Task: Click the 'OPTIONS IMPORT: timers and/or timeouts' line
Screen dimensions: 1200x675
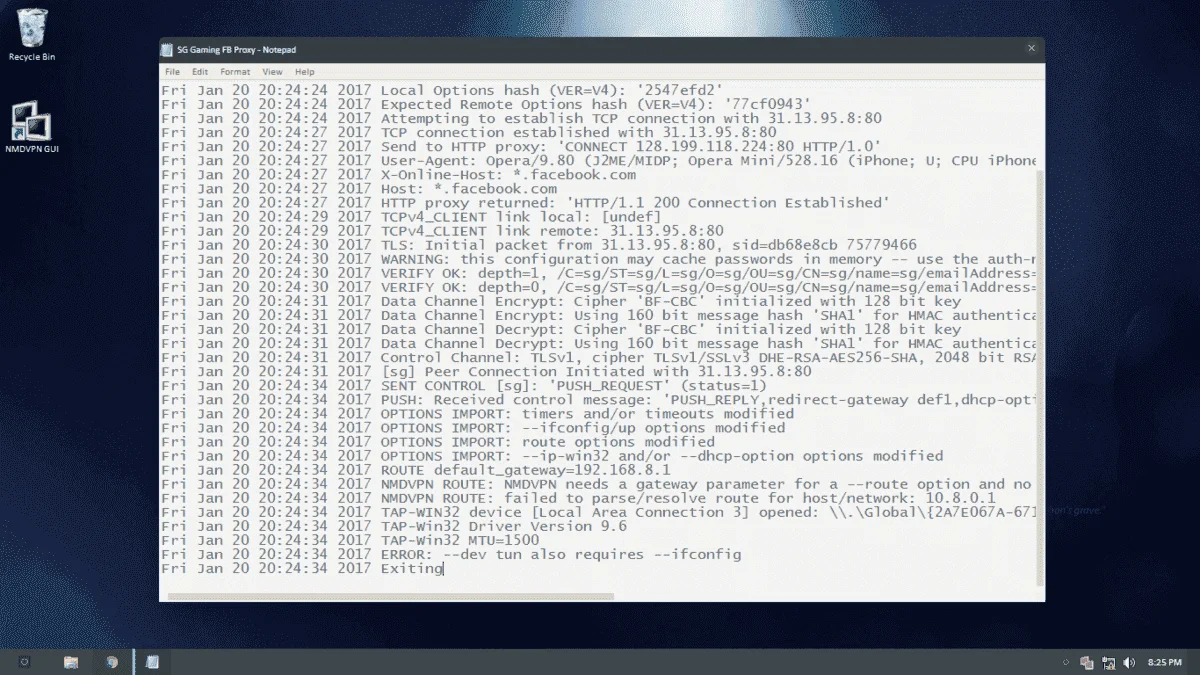Action: tap(478, 413)
